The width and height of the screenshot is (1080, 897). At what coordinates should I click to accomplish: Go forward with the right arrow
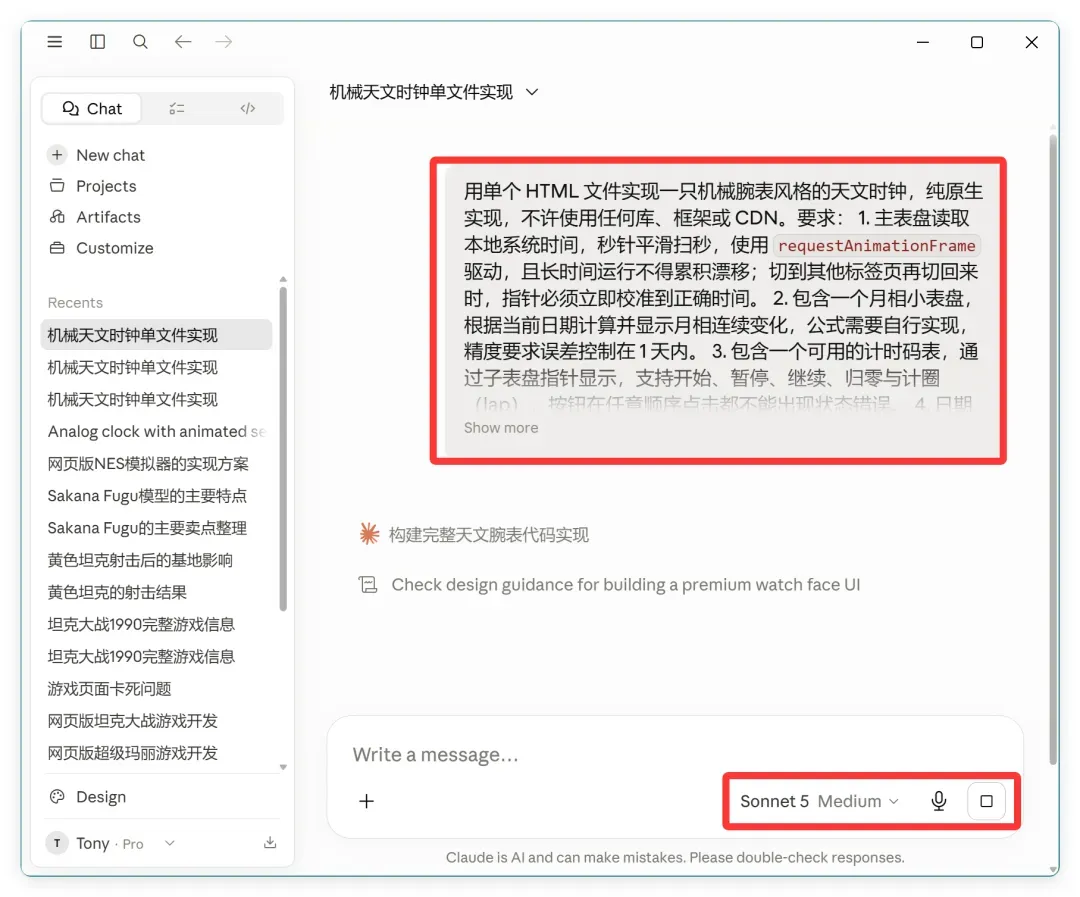pos(224,42)
